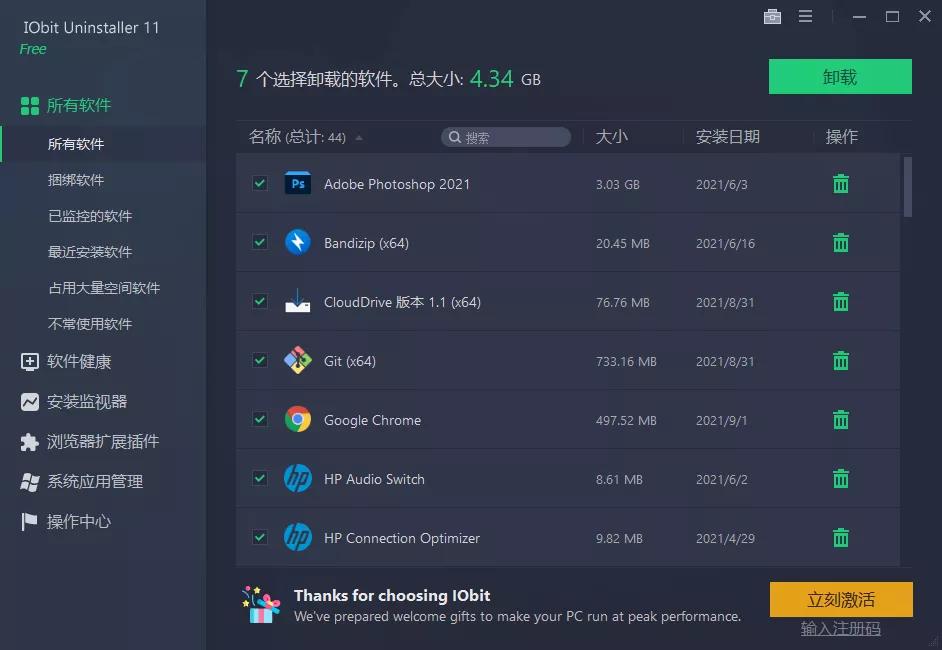This screenshot has height=650, width=942.
Task: Click the 操作中心 flag icon
Action: coord(30,520)
